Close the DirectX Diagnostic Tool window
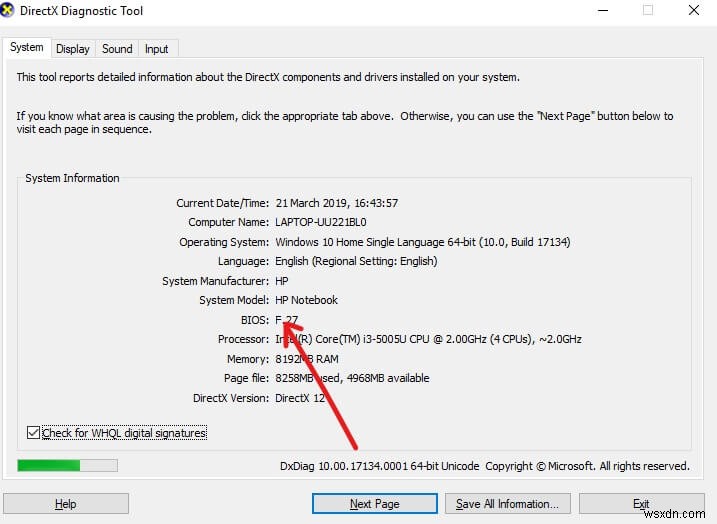This screenshot has height=524, width=717. pos(694,11)
